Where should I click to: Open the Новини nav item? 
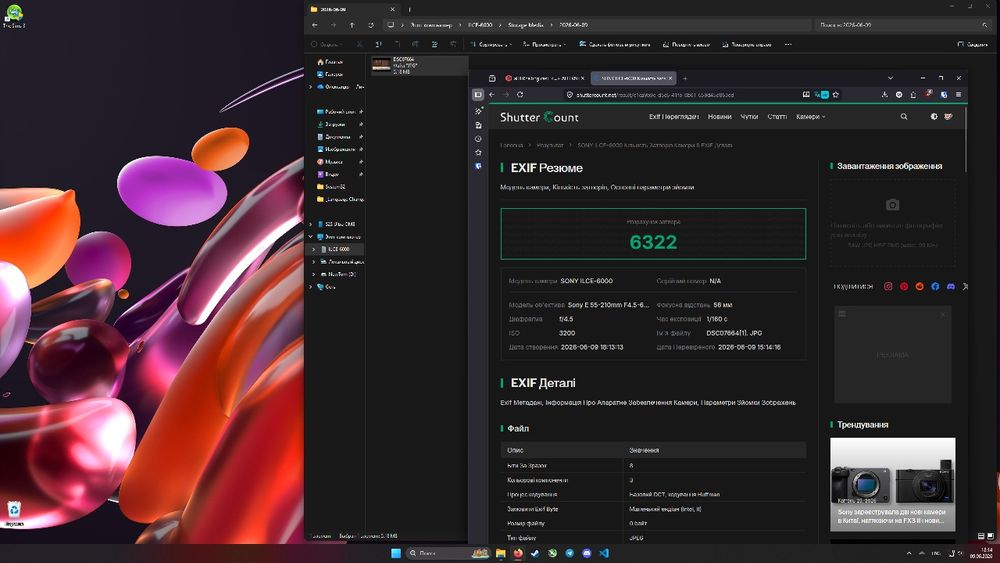pos(719,117)
